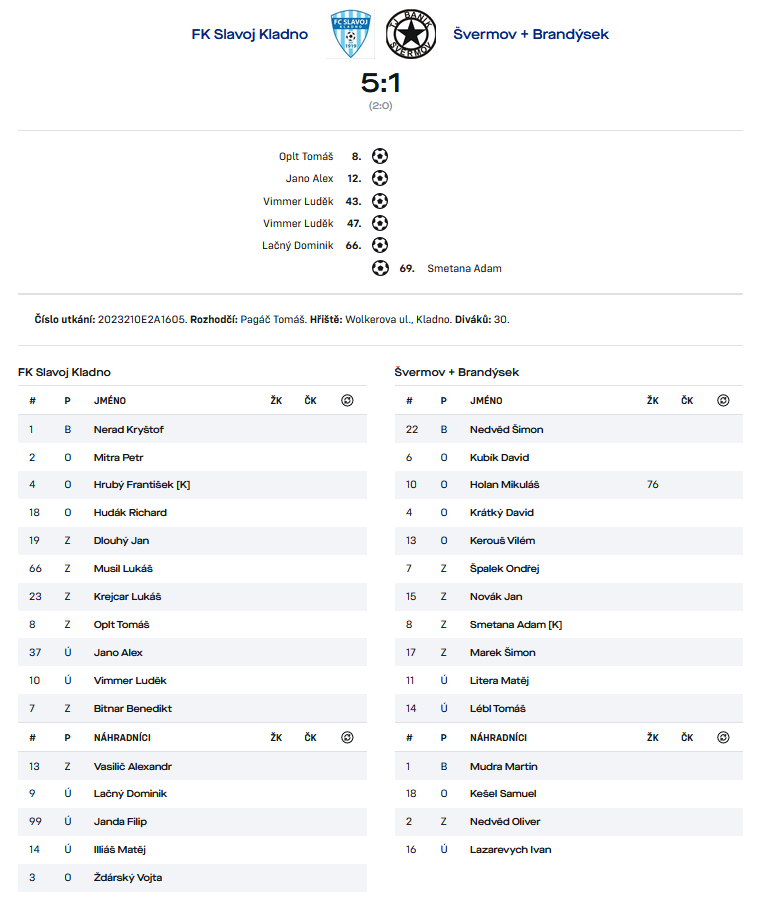Click the goal ball icon at minute 66
Viewport: 763px width, 899px height.
coord(380,245)
